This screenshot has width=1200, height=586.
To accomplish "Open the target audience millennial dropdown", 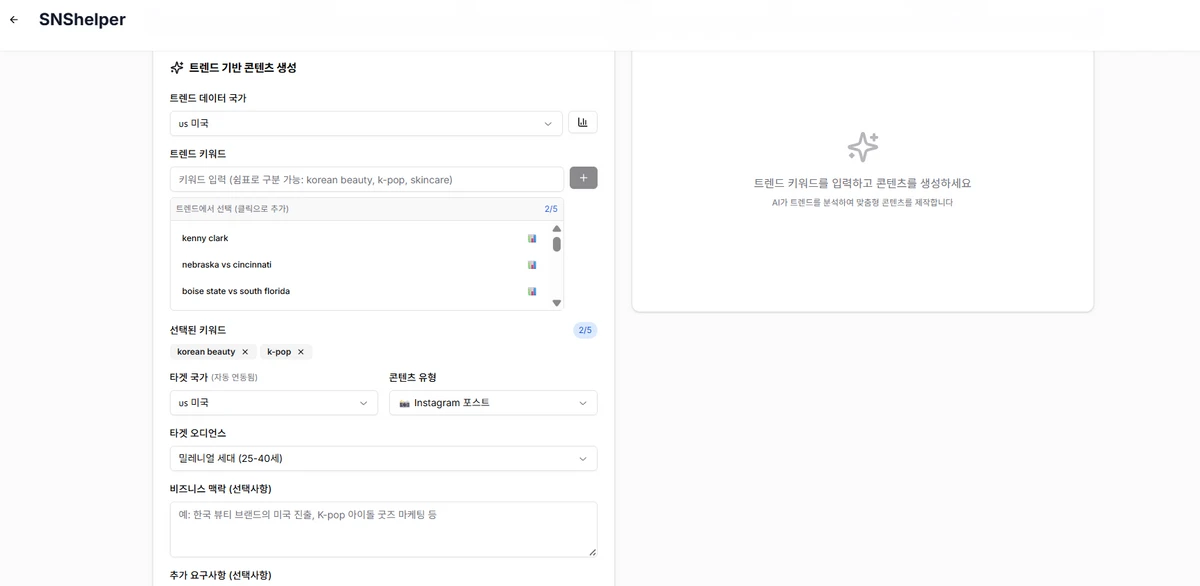I will coord(383,458).
